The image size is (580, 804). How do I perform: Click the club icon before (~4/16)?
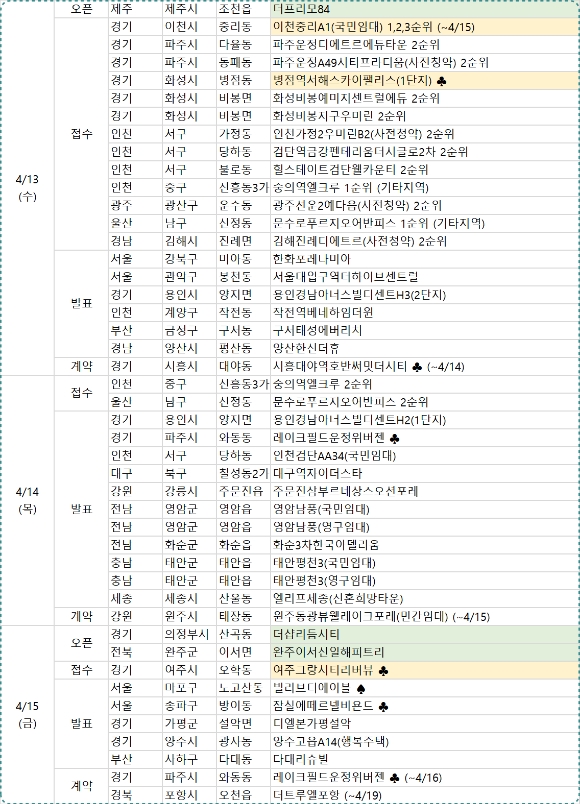394,778
